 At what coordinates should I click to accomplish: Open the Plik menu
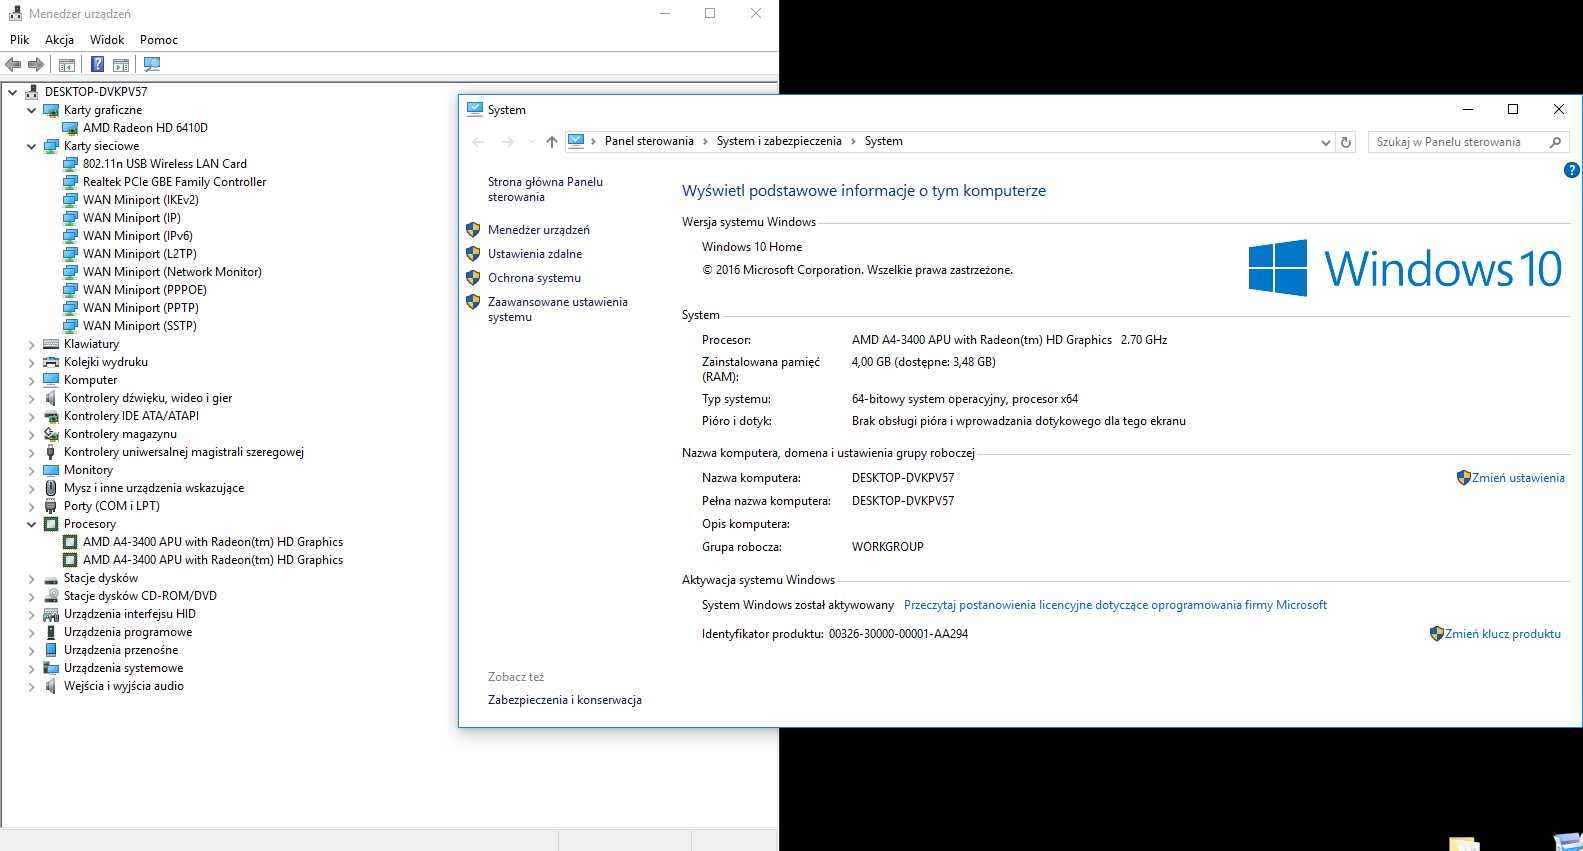pos(20,40)
